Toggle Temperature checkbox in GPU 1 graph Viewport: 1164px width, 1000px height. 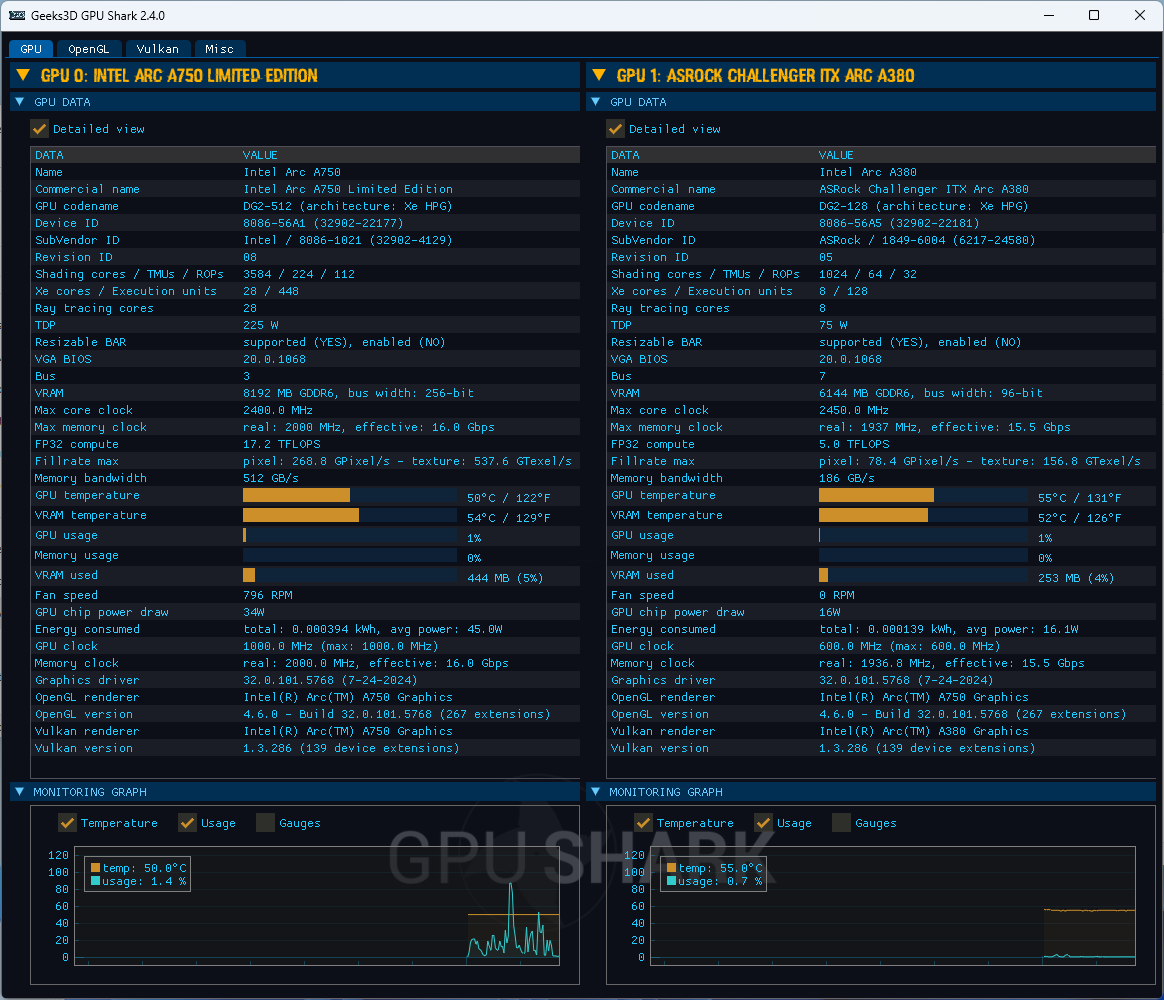[644, 823]
